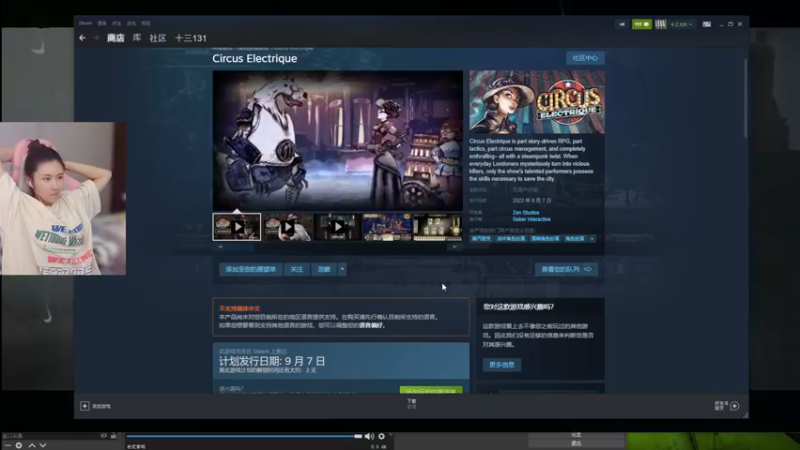This screenshot has width=800, height=450.
Task: Move OBS source down with arrow
Action: coord(43,445)
